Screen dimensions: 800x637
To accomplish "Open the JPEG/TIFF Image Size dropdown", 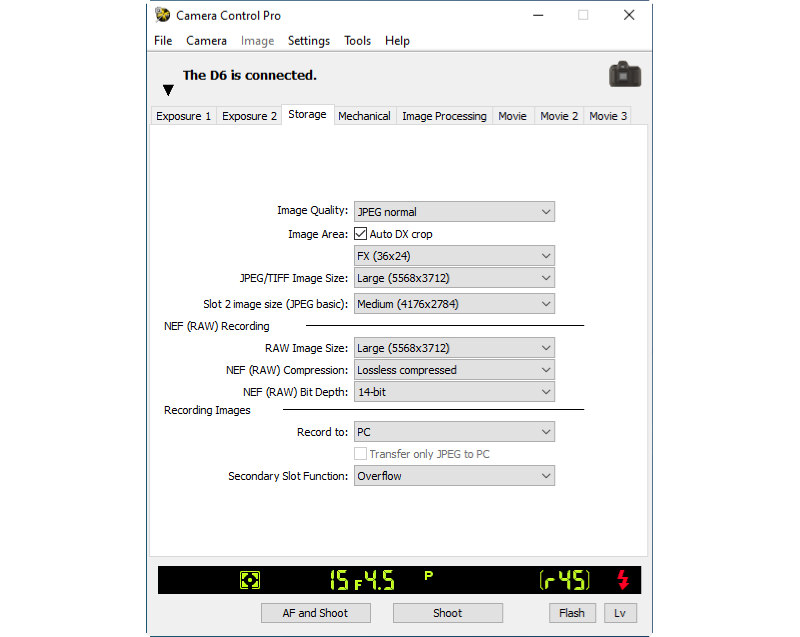I will [x=454, y=278].
